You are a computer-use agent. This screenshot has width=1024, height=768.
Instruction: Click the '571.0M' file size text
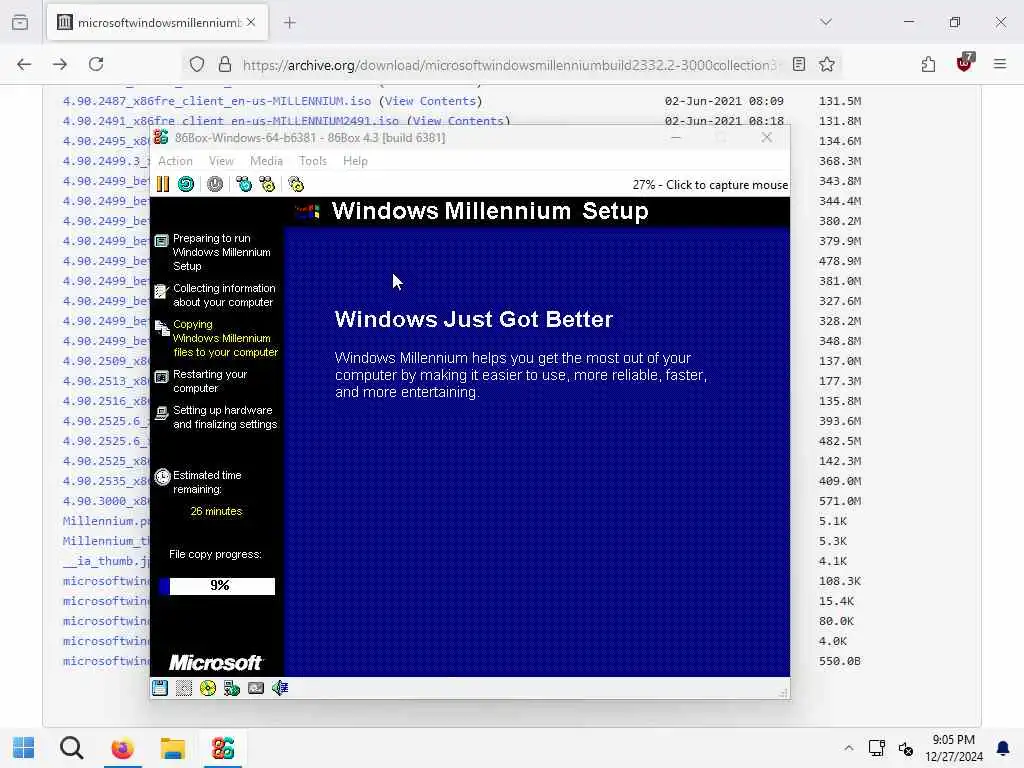(840, 501)
